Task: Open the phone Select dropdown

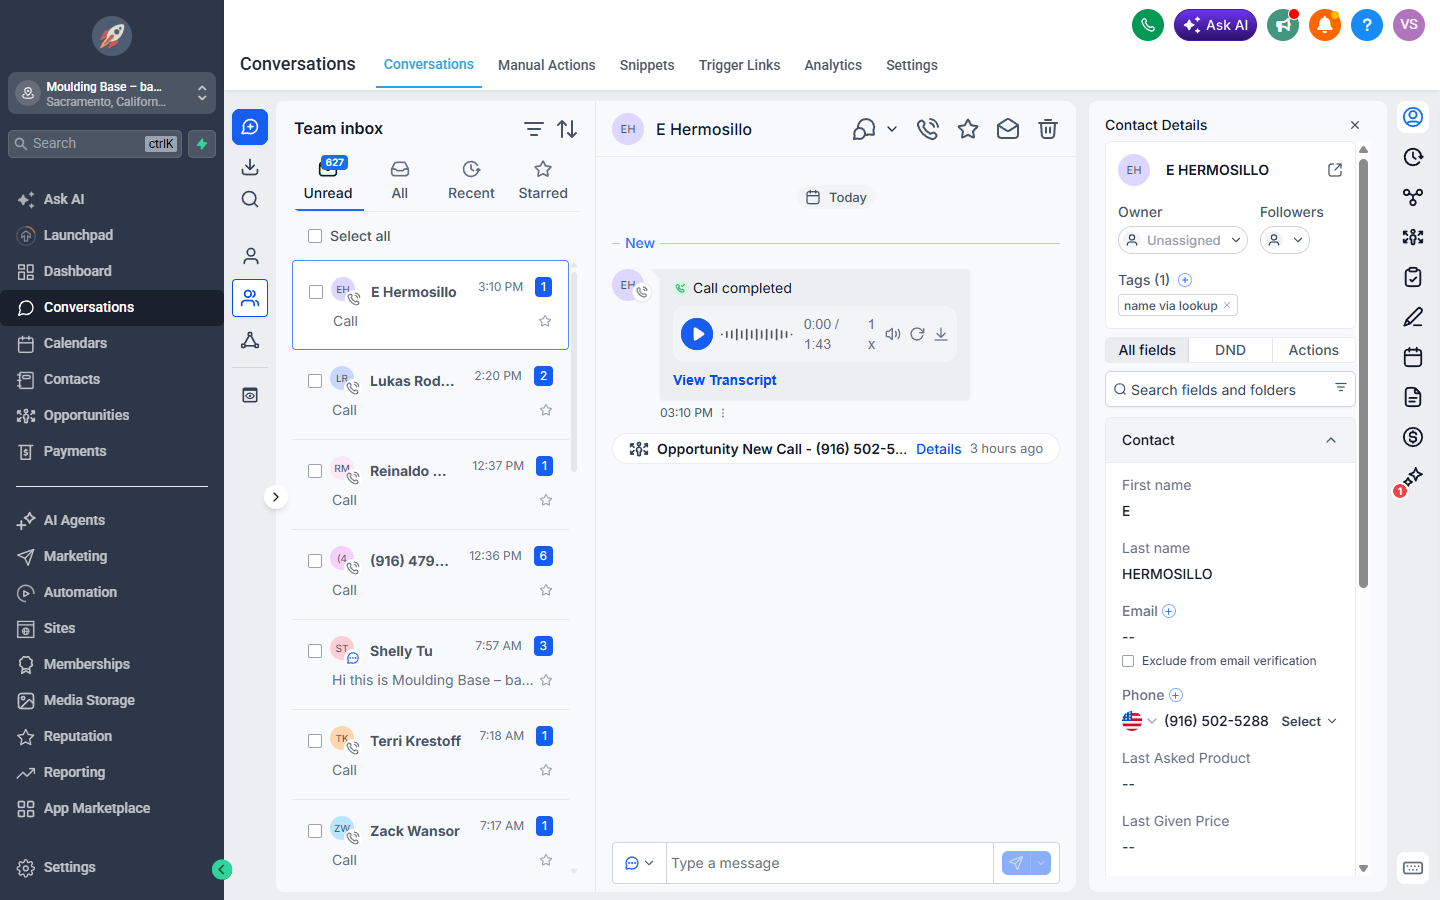Action: pyautogui.click(x=1309, y=721)
